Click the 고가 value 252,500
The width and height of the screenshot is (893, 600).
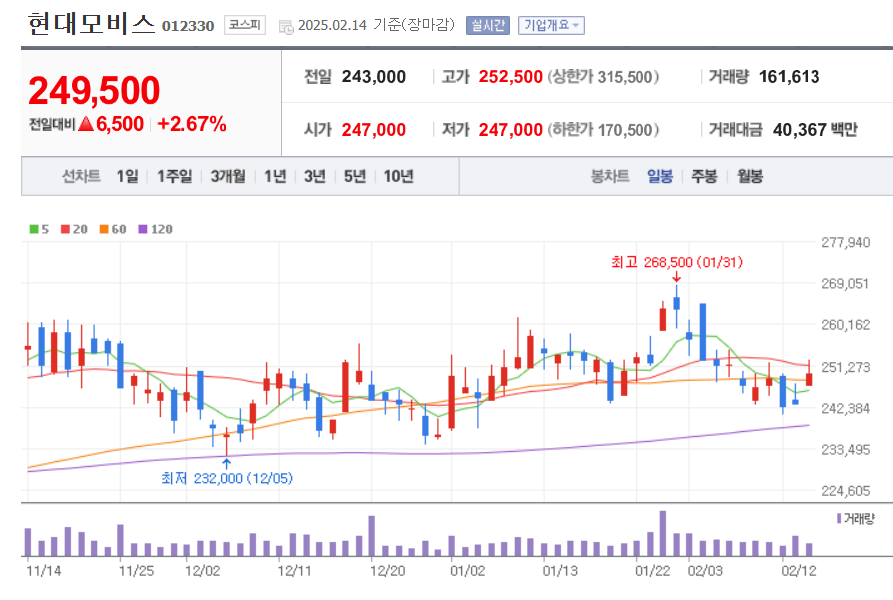pyautogui.click(x=510, y=77)
